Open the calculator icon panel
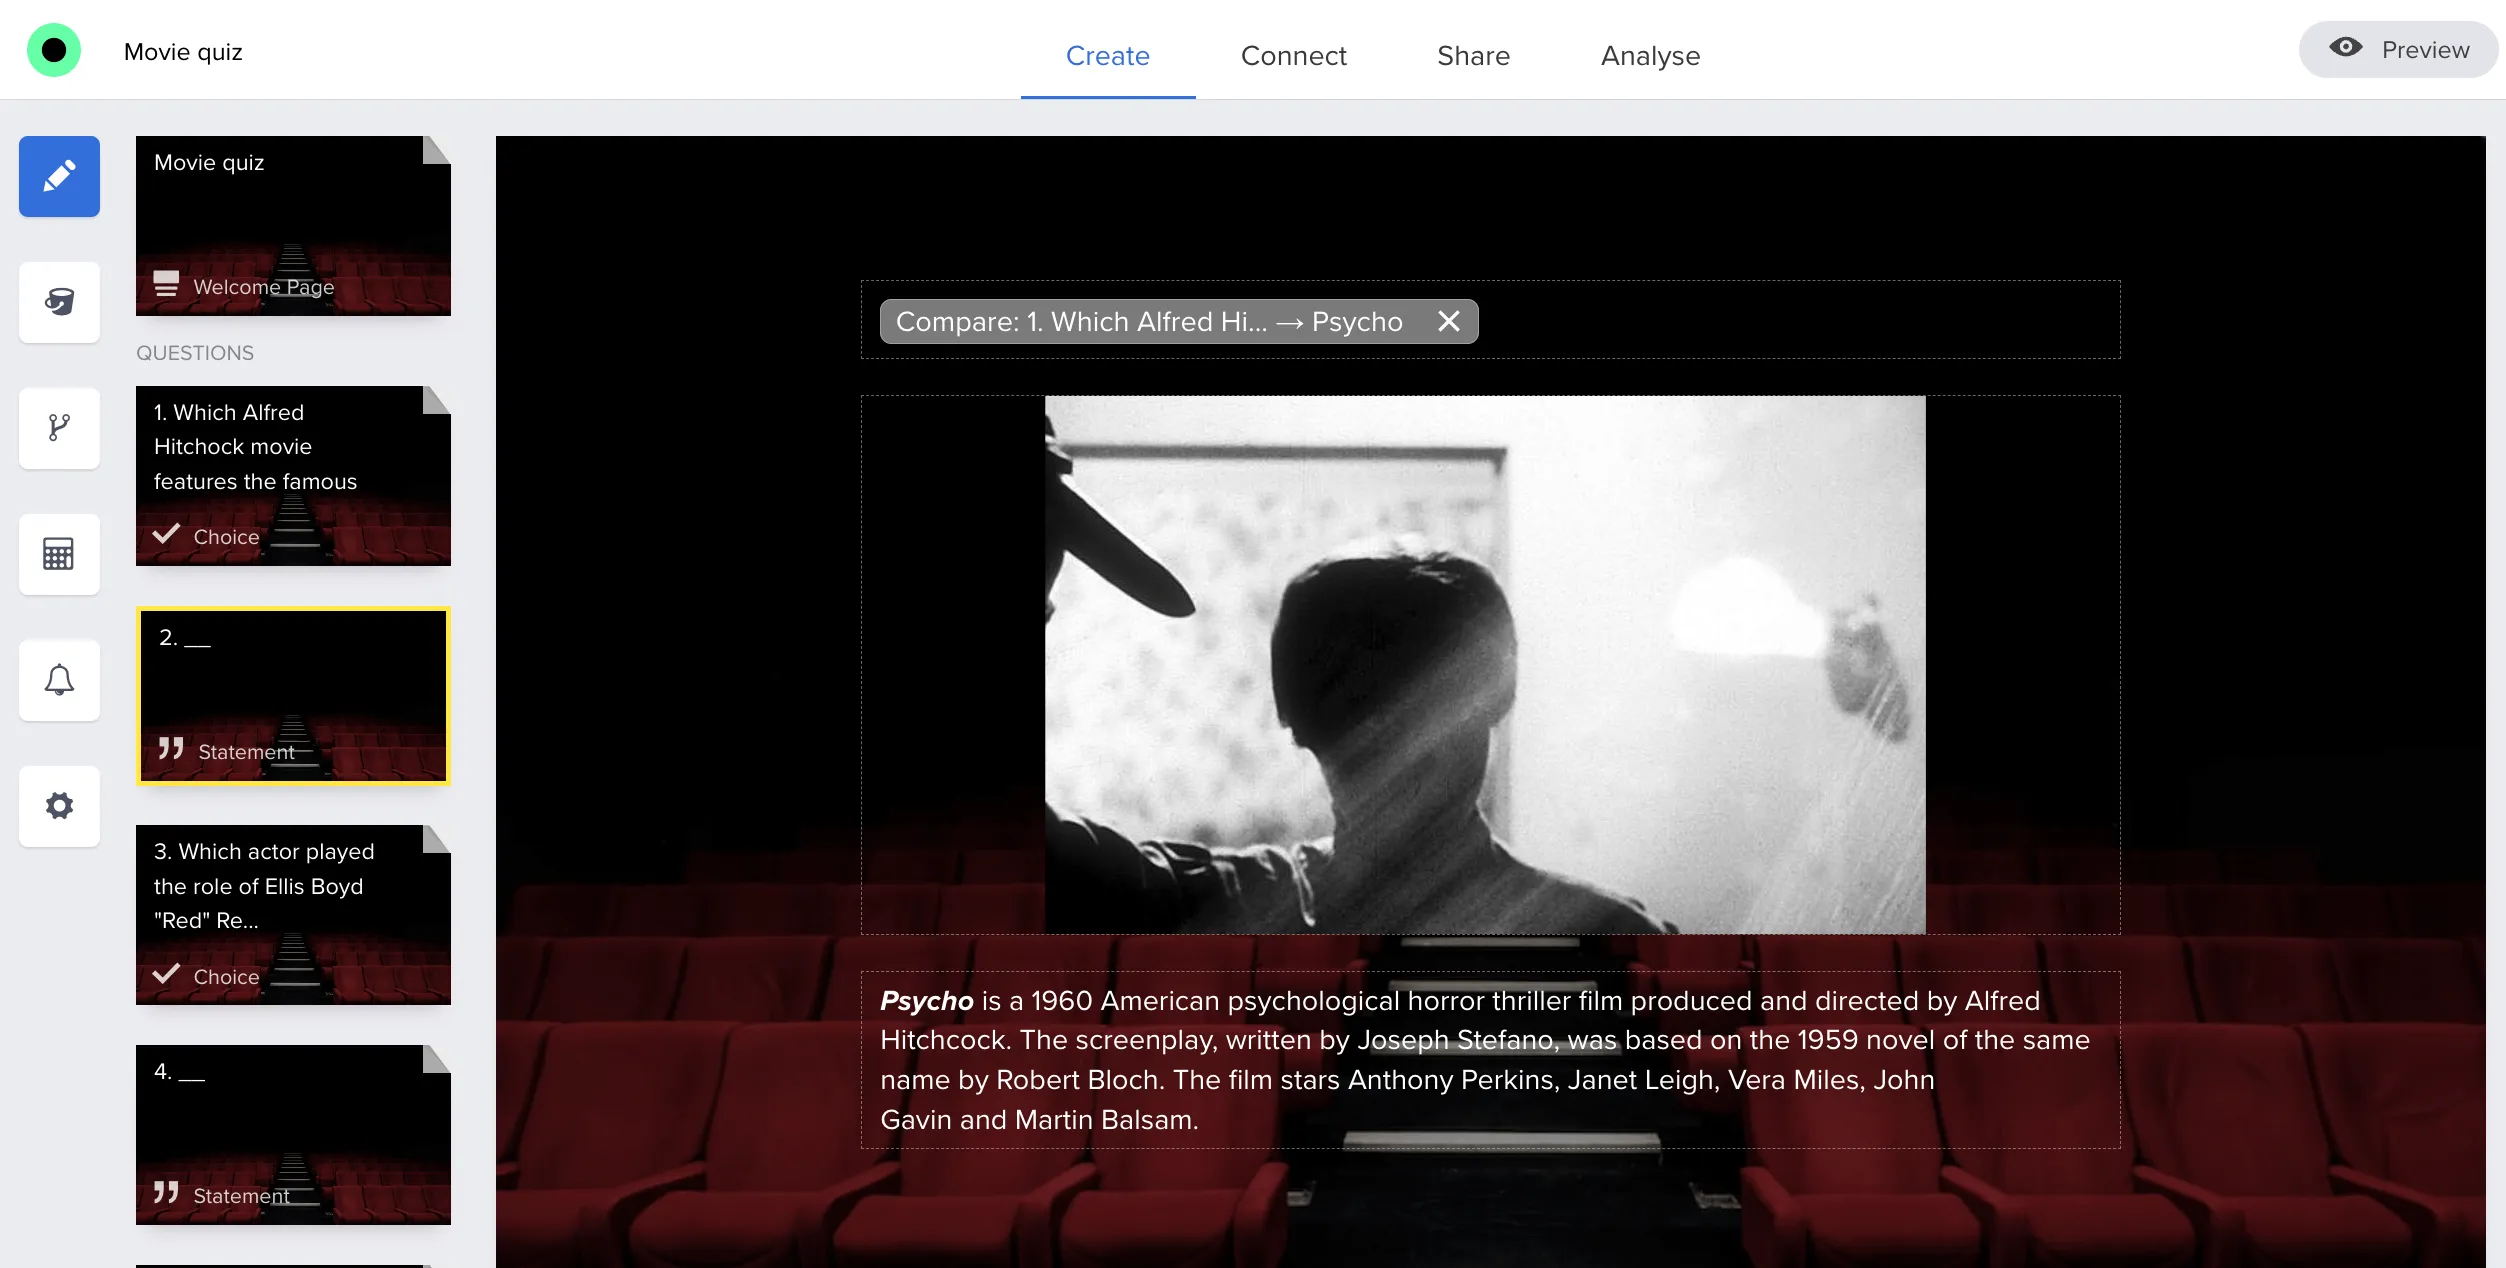This screenshot has width=2506, height=1268. pos(59,554)
